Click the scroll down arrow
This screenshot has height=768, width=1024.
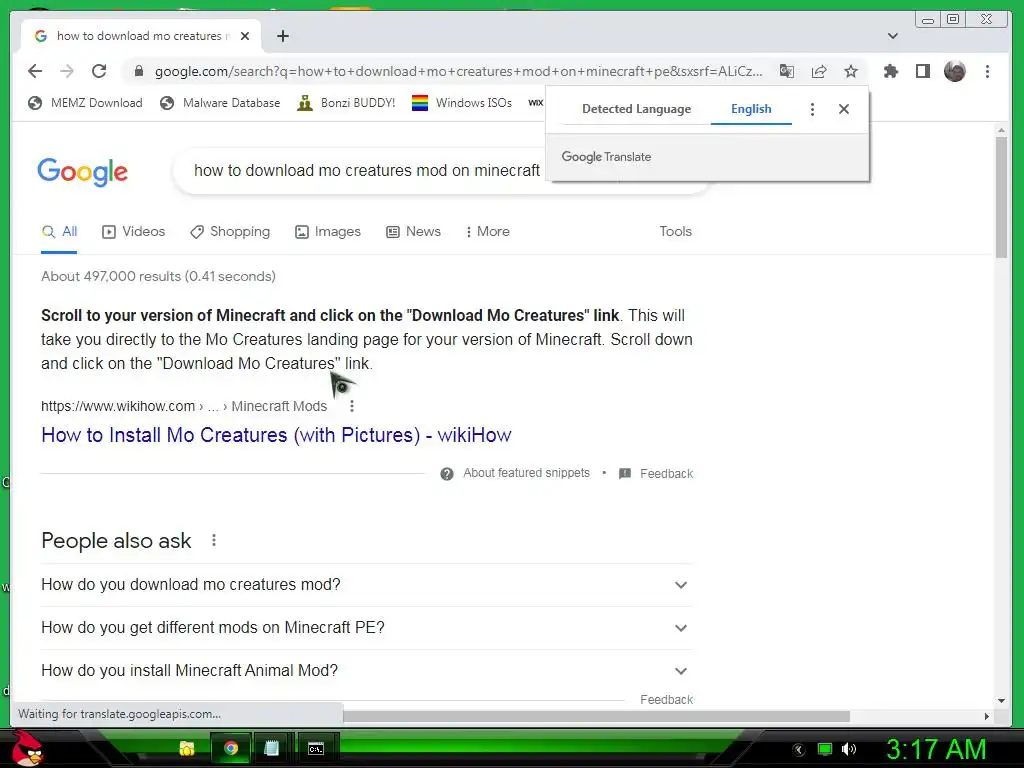pyautogui.click(x=1002, y=701)
